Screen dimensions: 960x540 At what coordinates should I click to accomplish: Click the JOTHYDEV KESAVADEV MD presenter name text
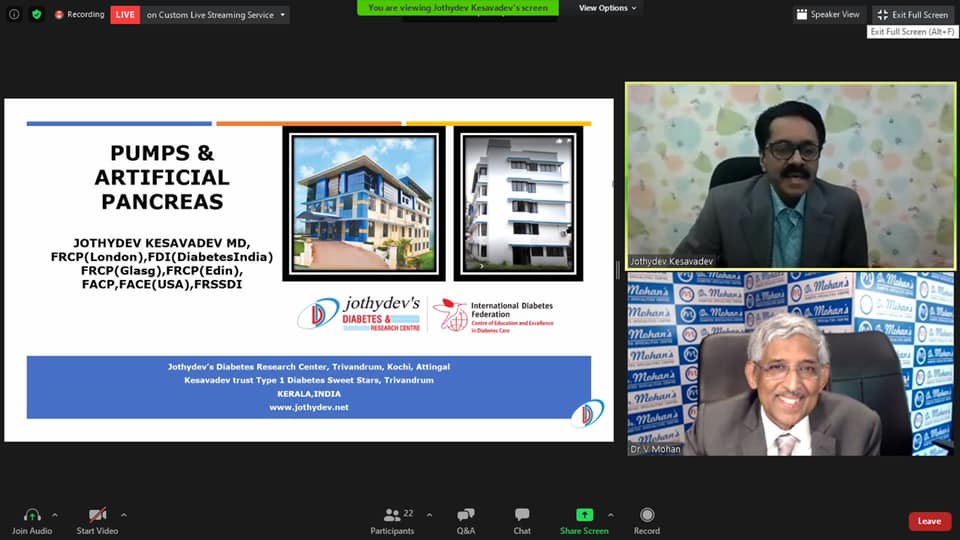[x=162, y=243]
